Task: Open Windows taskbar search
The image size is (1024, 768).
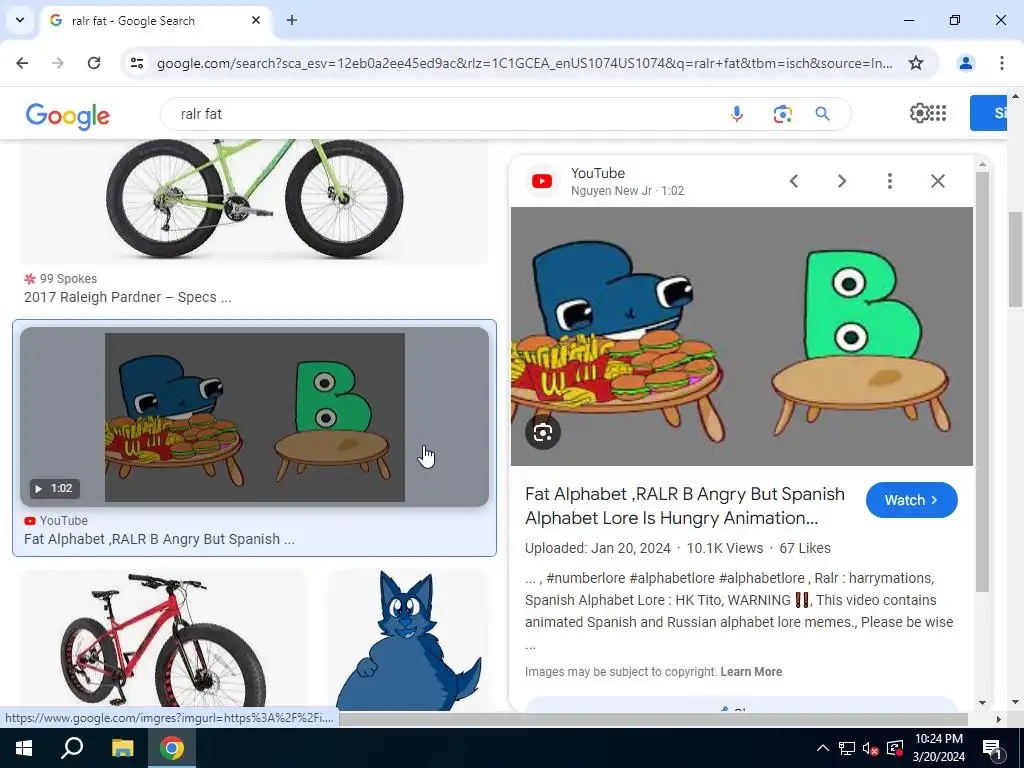Action: (x=72, y=748)
